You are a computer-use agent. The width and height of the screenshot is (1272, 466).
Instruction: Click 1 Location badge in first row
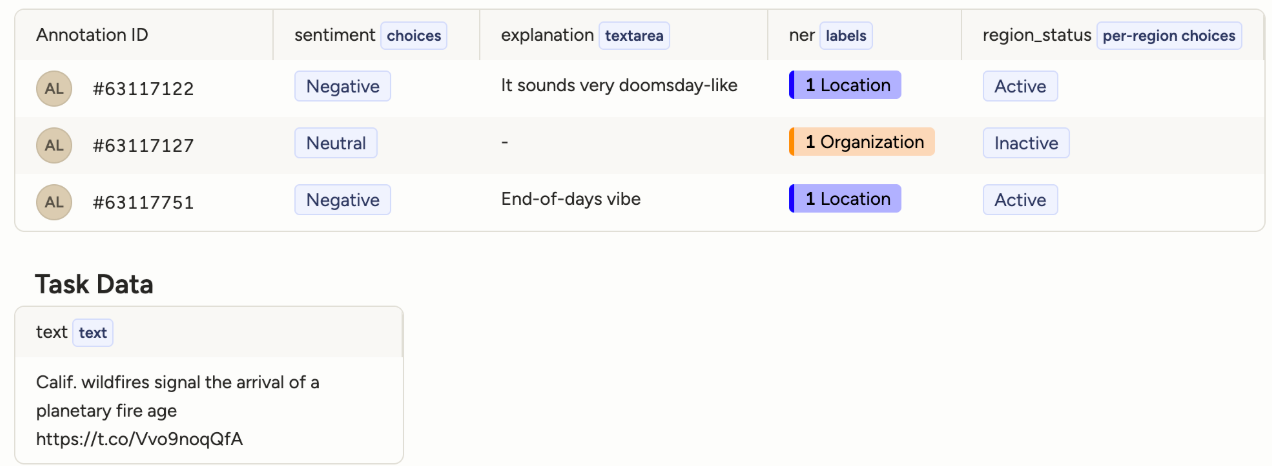tap(845, 85)
